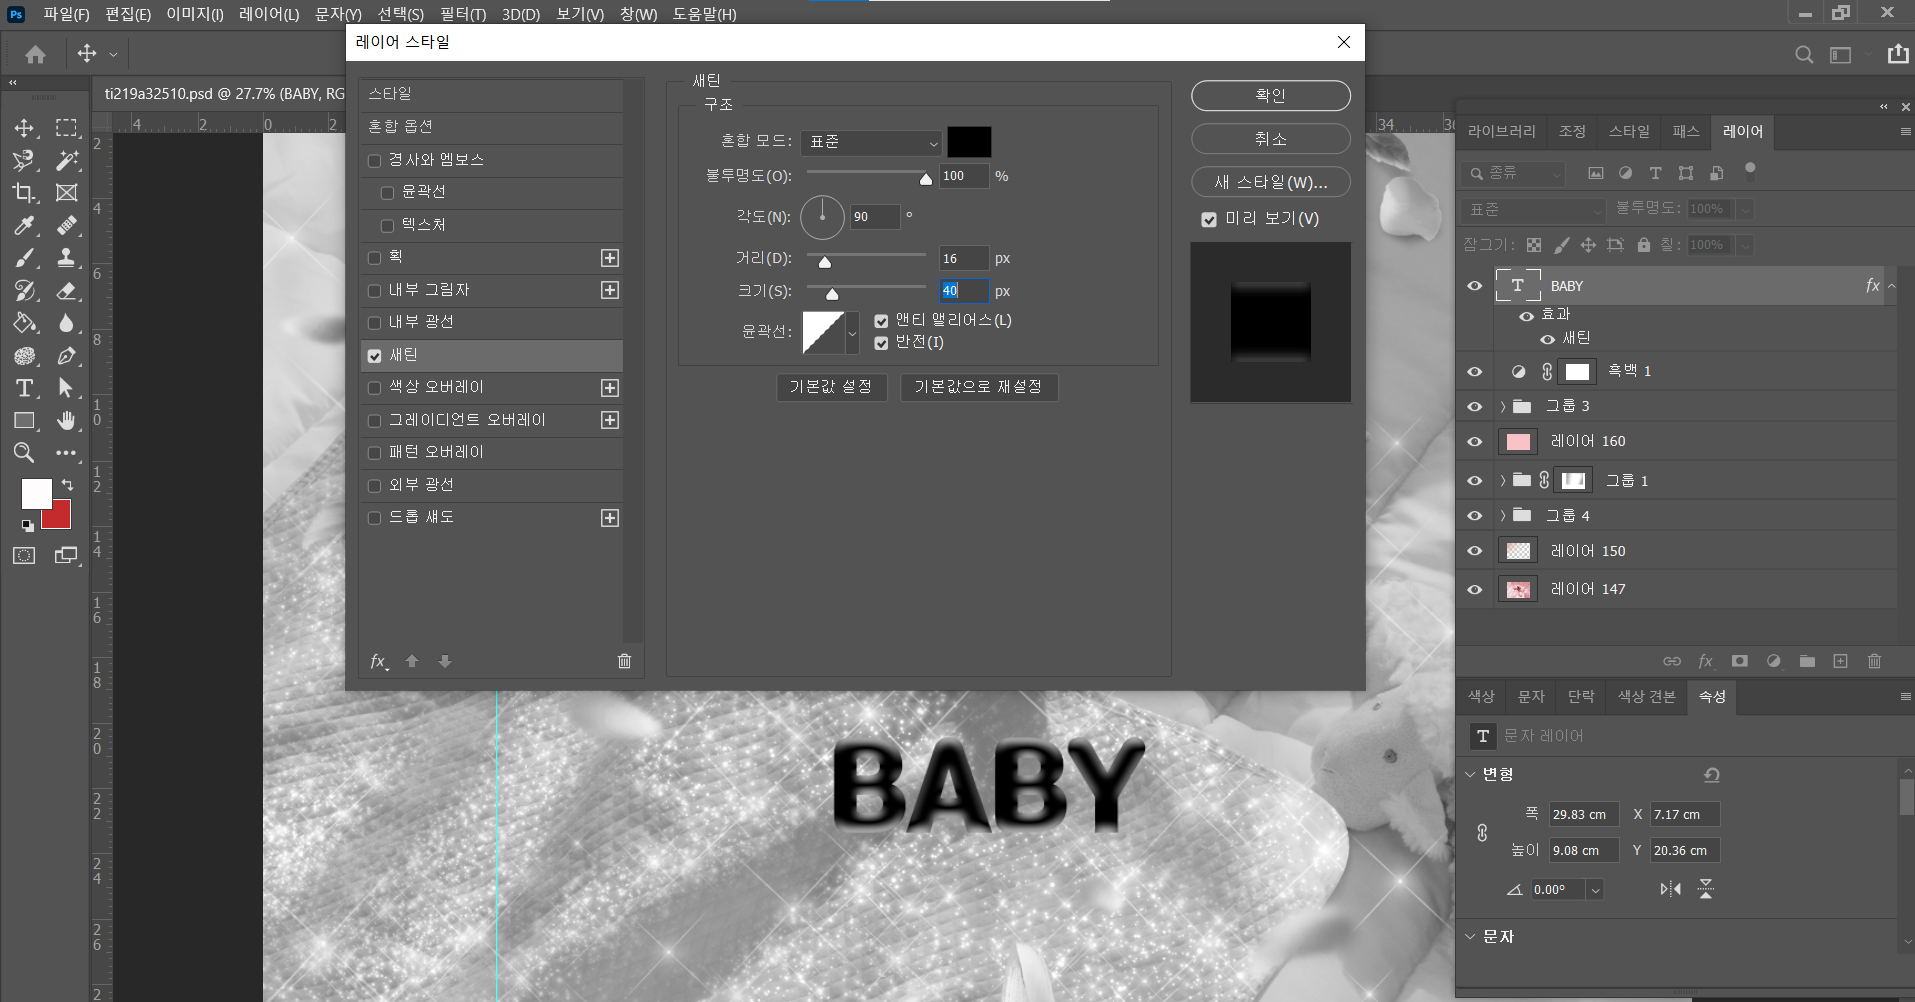Screen dimensions: 1915x1002
Task: Open the 필터 menu
Action: click(463, 14)
